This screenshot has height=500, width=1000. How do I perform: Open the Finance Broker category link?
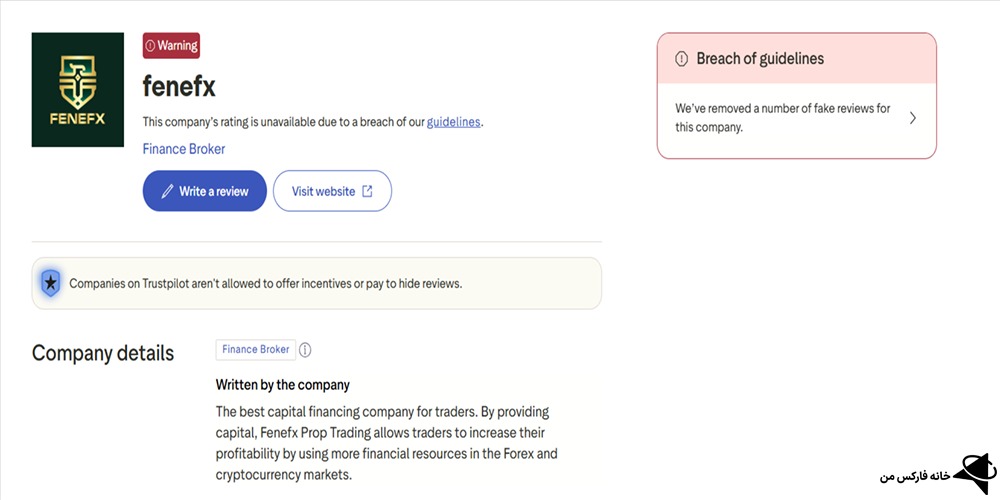184,149
